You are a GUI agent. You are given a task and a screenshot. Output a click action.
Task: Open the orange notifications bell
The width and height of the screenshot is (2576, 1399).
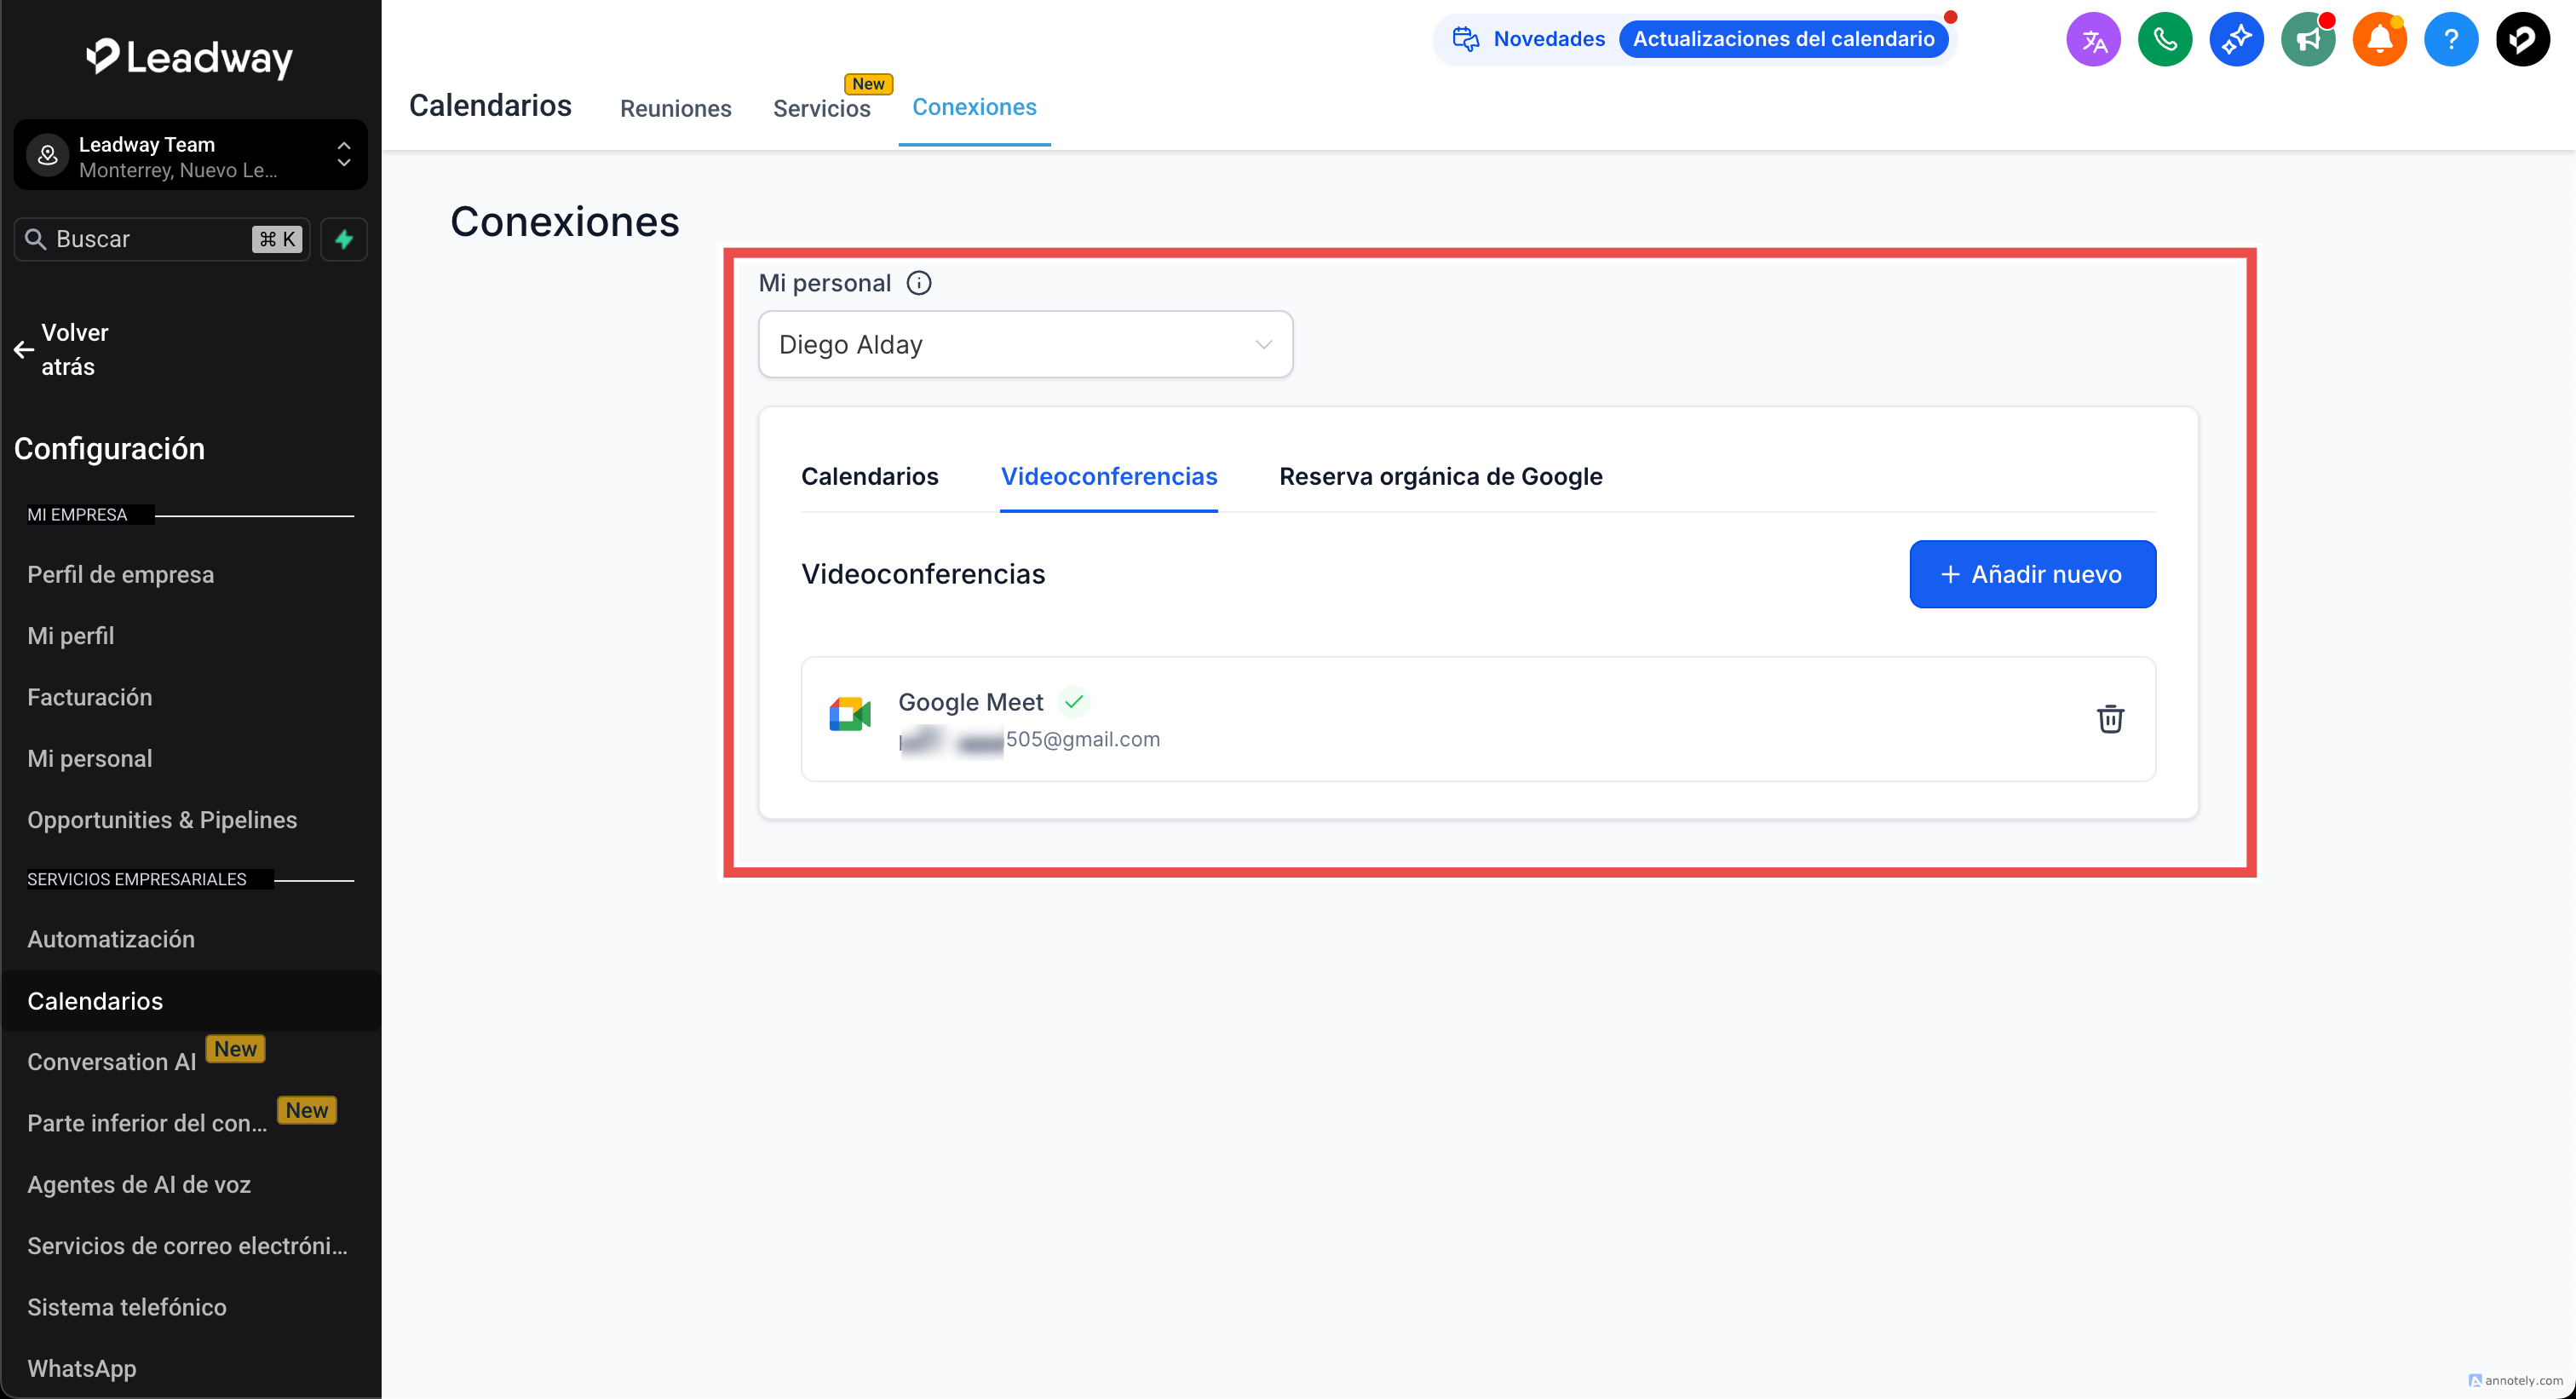click(x=2379, y=40)
